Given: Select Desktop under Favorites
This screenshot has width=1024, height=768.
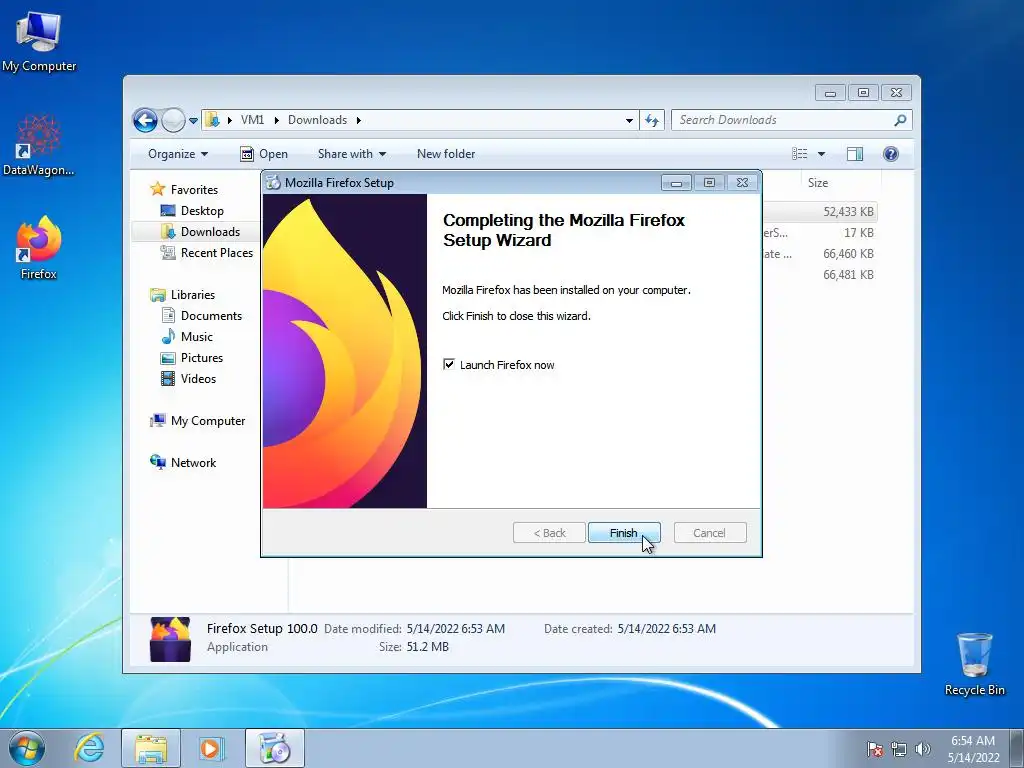Looking at the screenshot, I should click(x=202, y=211).
